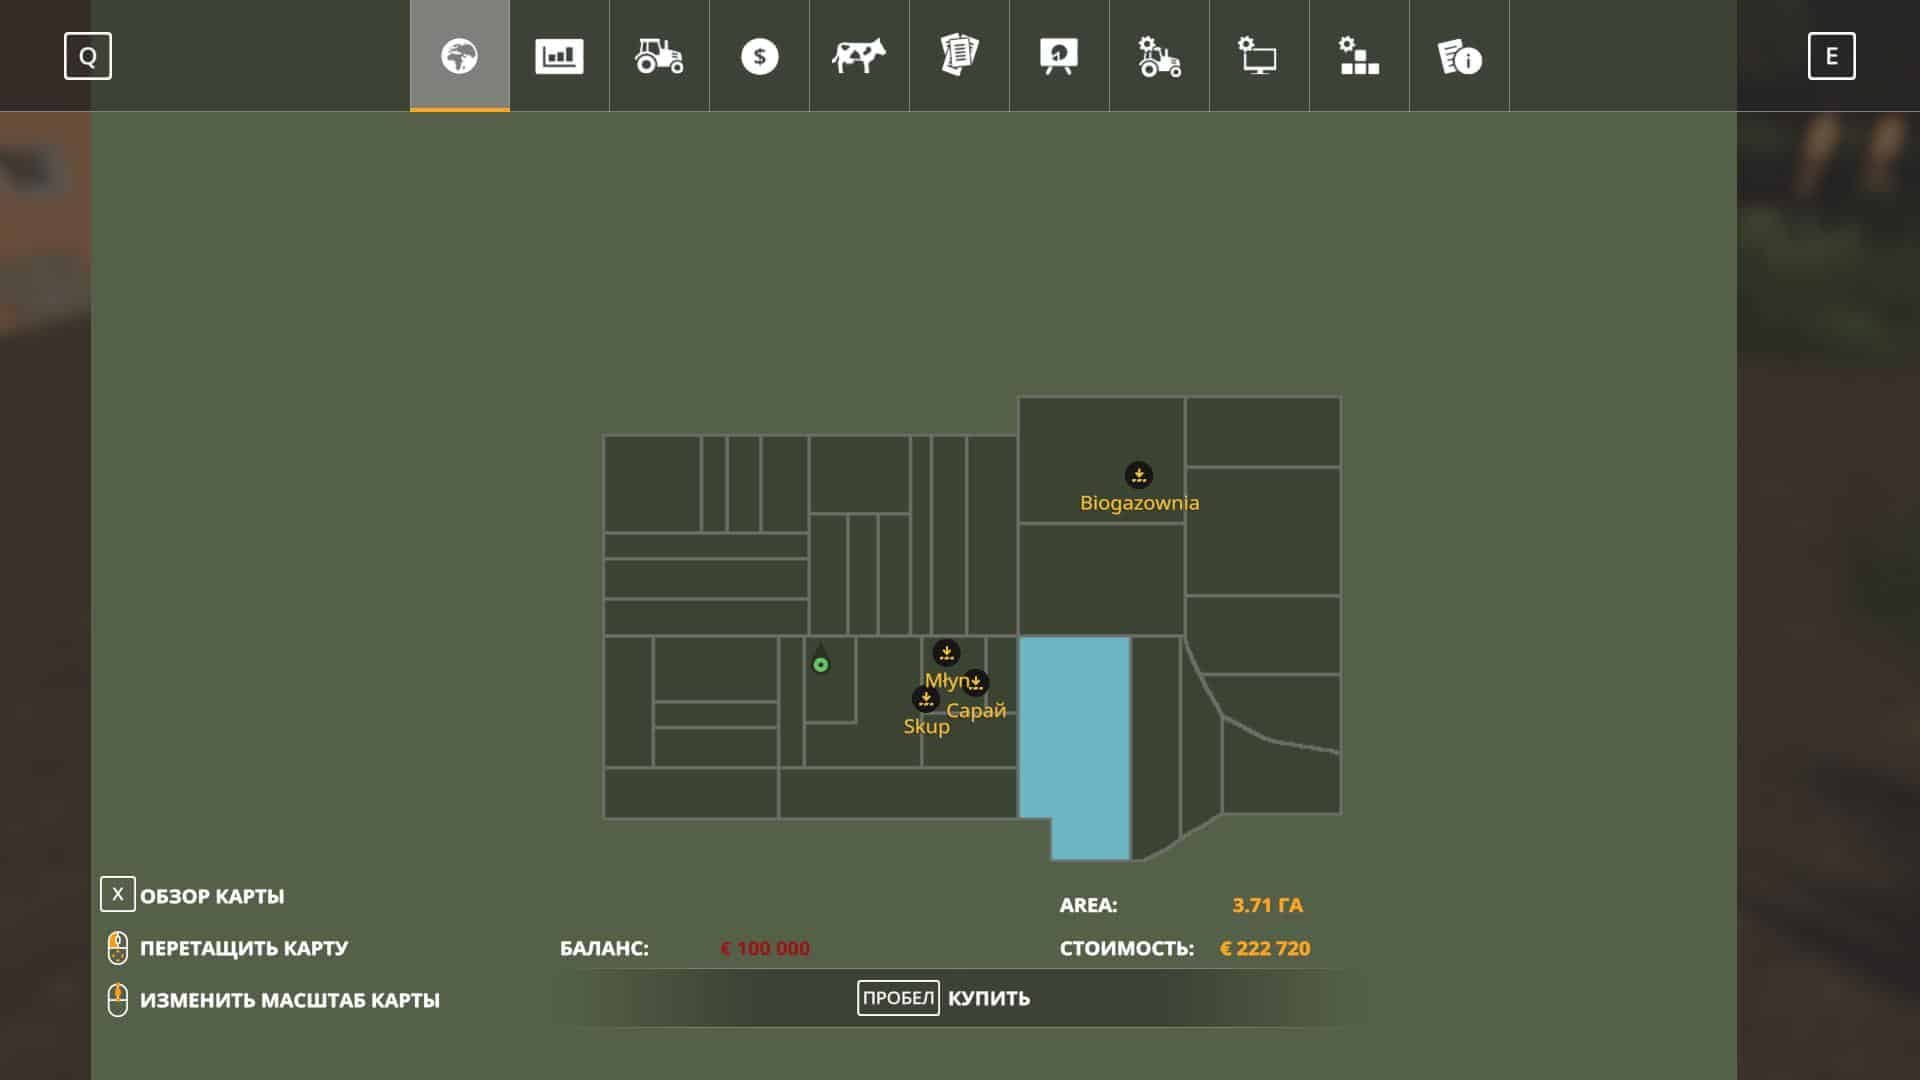1920x1080 pixels.
Task: Open the presentation board tutorial tab
Action: coord(1059,56)
